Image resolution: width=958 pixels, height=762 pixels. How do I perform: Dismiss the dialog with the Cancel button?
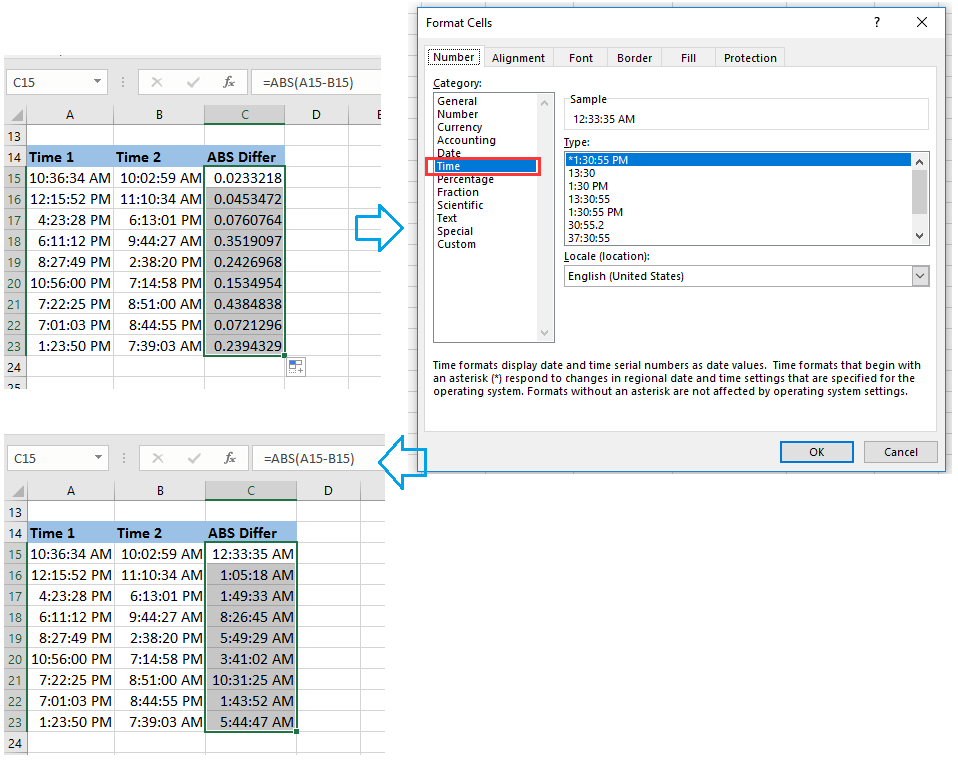[900, 452]
